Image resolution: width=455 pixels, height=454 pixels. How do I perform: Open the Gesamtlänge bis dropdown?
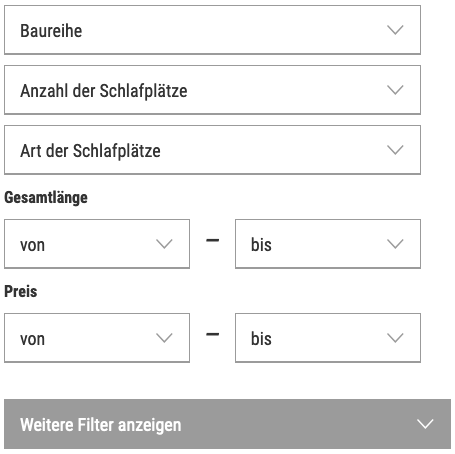click(x=328, y=244)
